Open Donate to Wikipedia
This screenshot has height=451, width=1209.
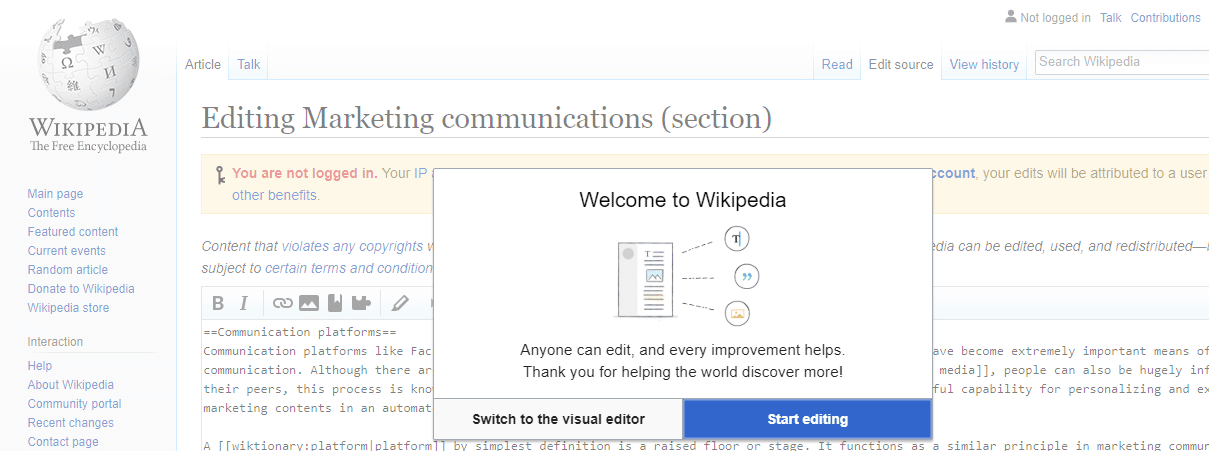(81, 289)
